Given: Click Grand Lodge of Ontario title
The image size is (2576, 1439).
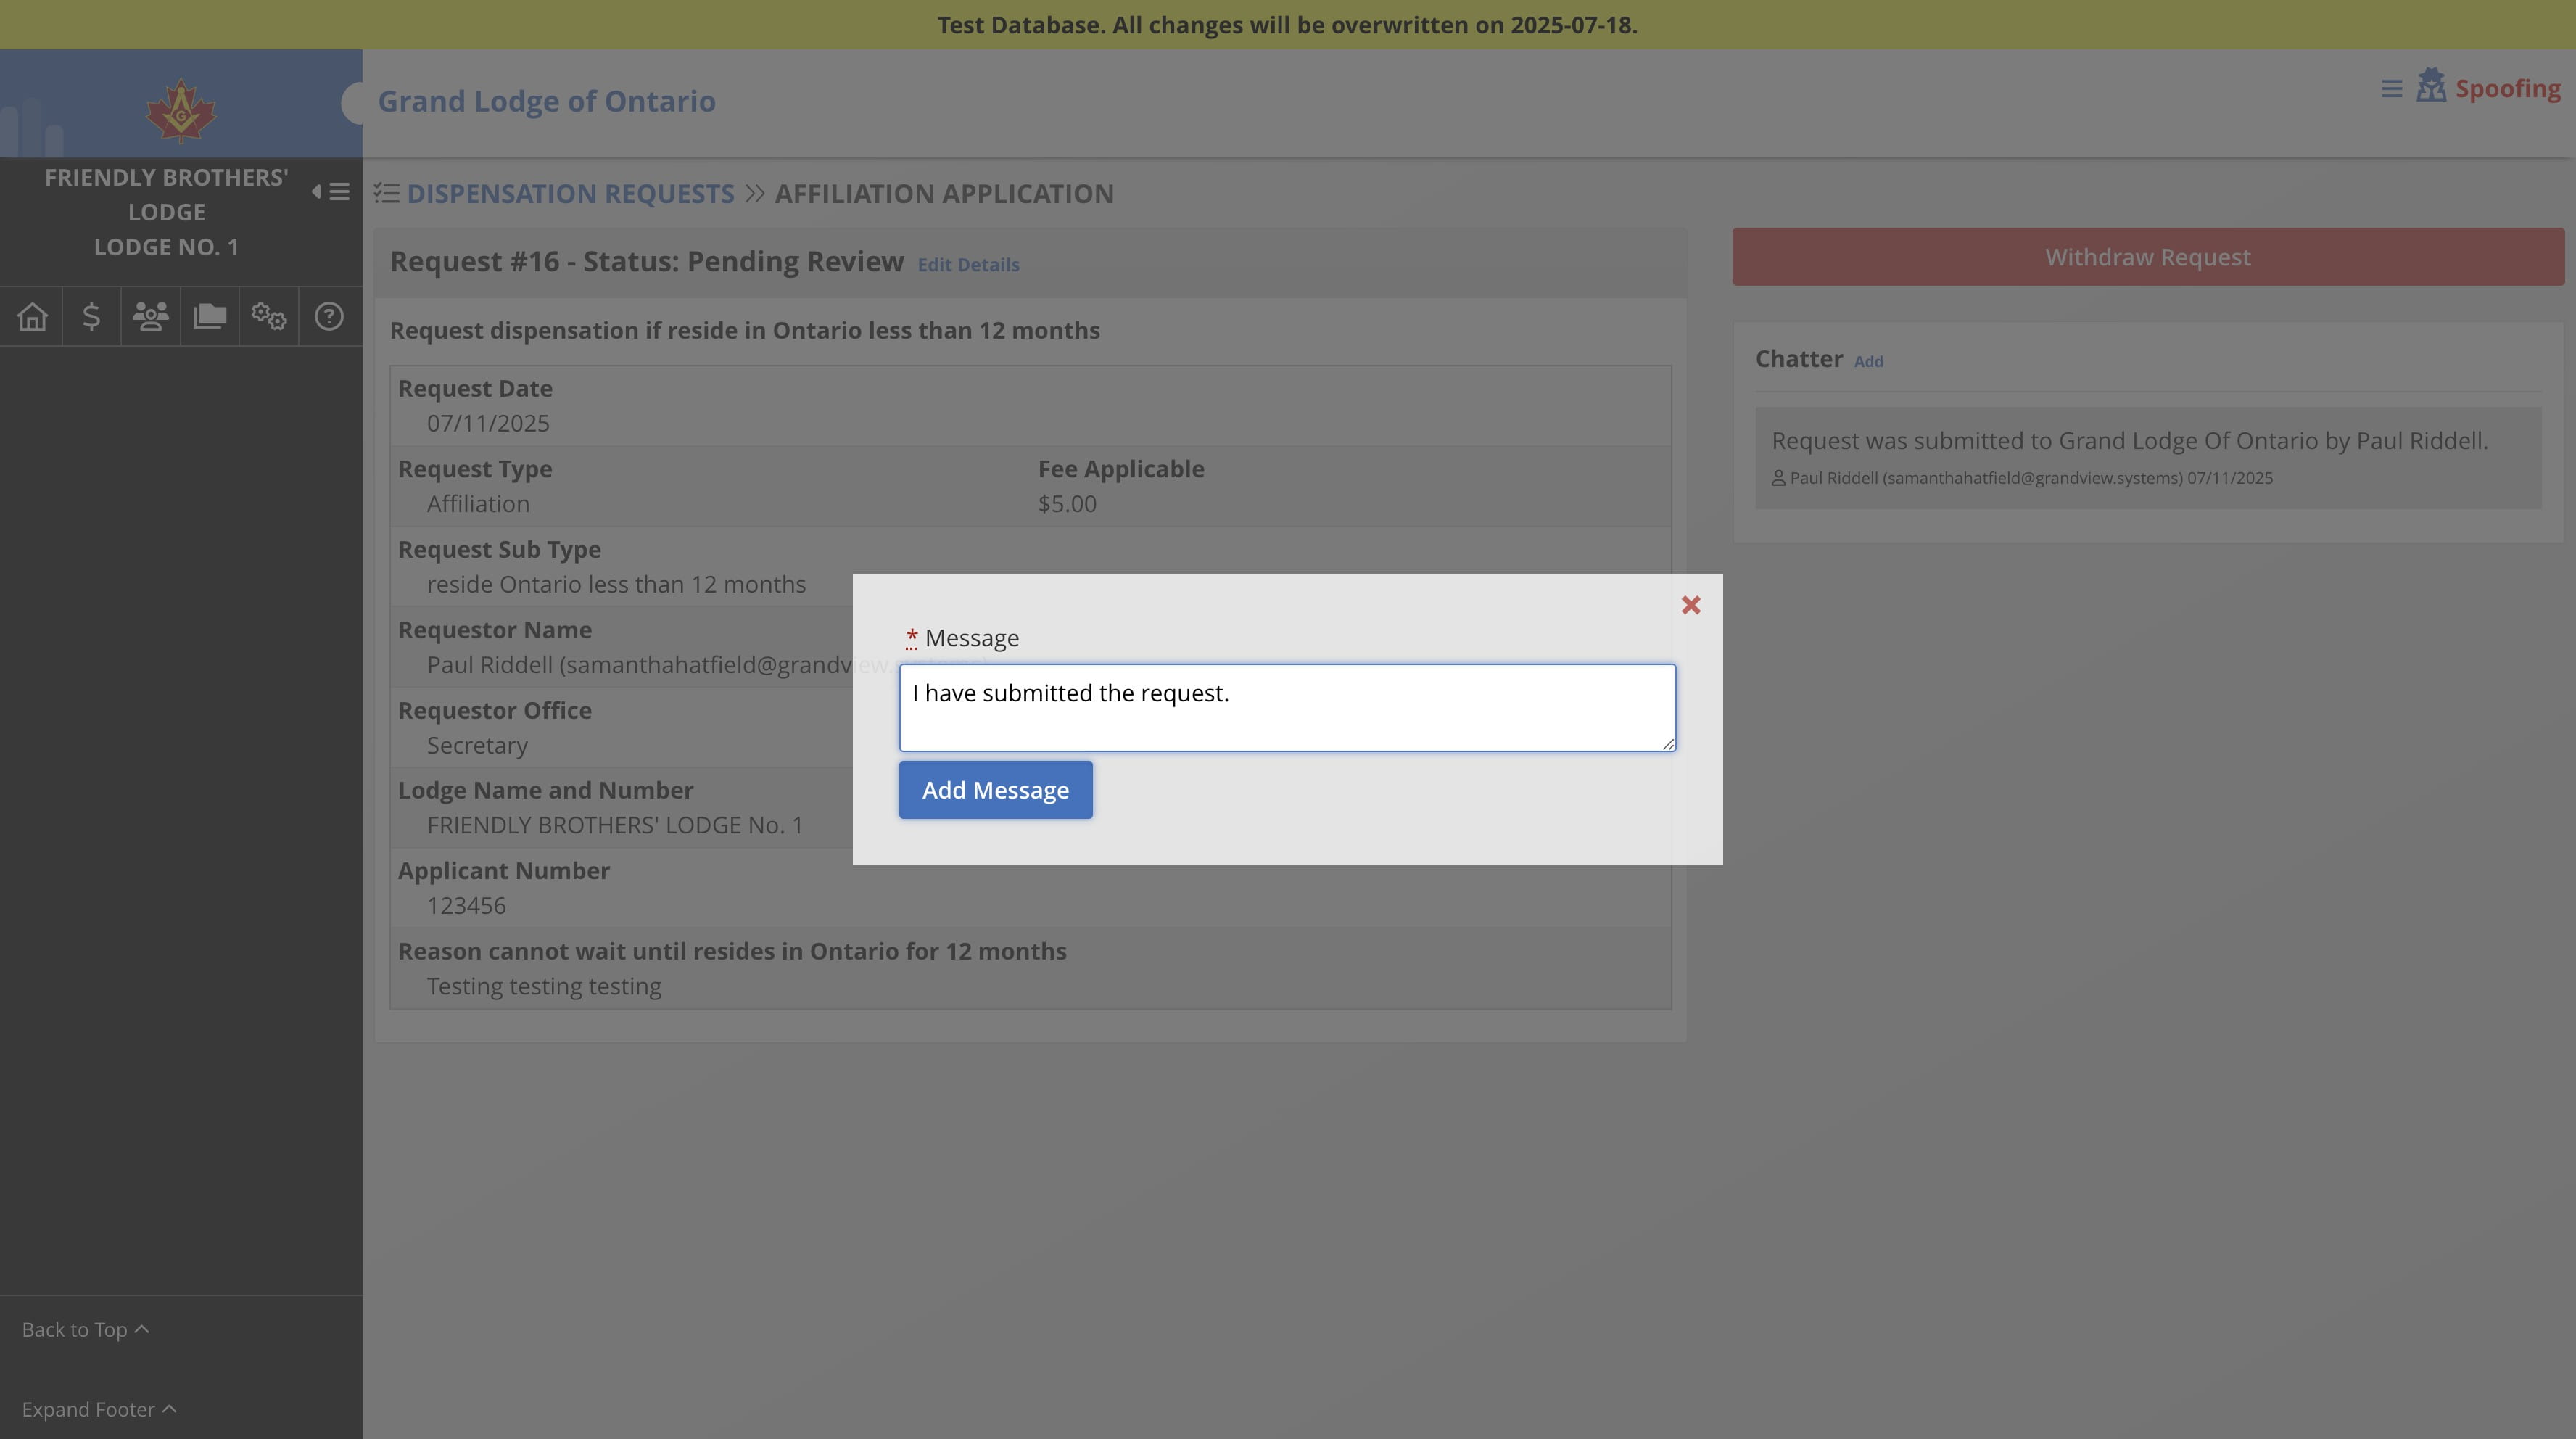Looking at the screenshot, I should point(546,102).
